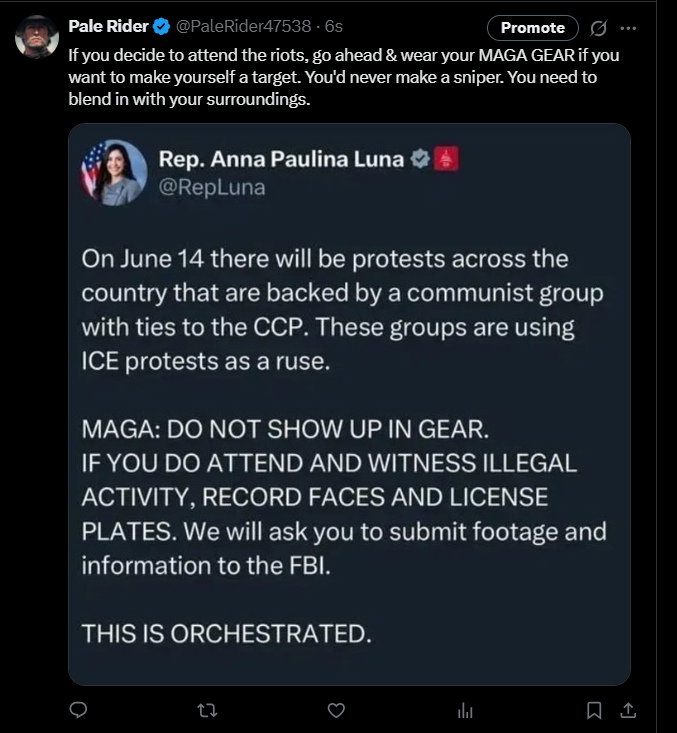Click the reply speech bubble icon
677x733 pixels.
point(78,710)
